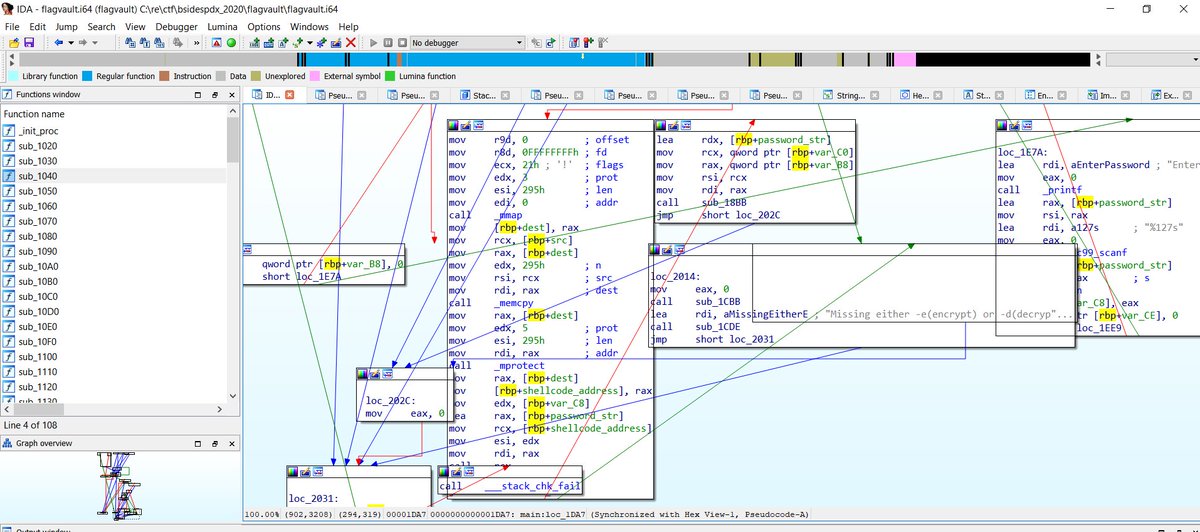
Task: Expand the hidden toolbar chevron
Action: 196,43
